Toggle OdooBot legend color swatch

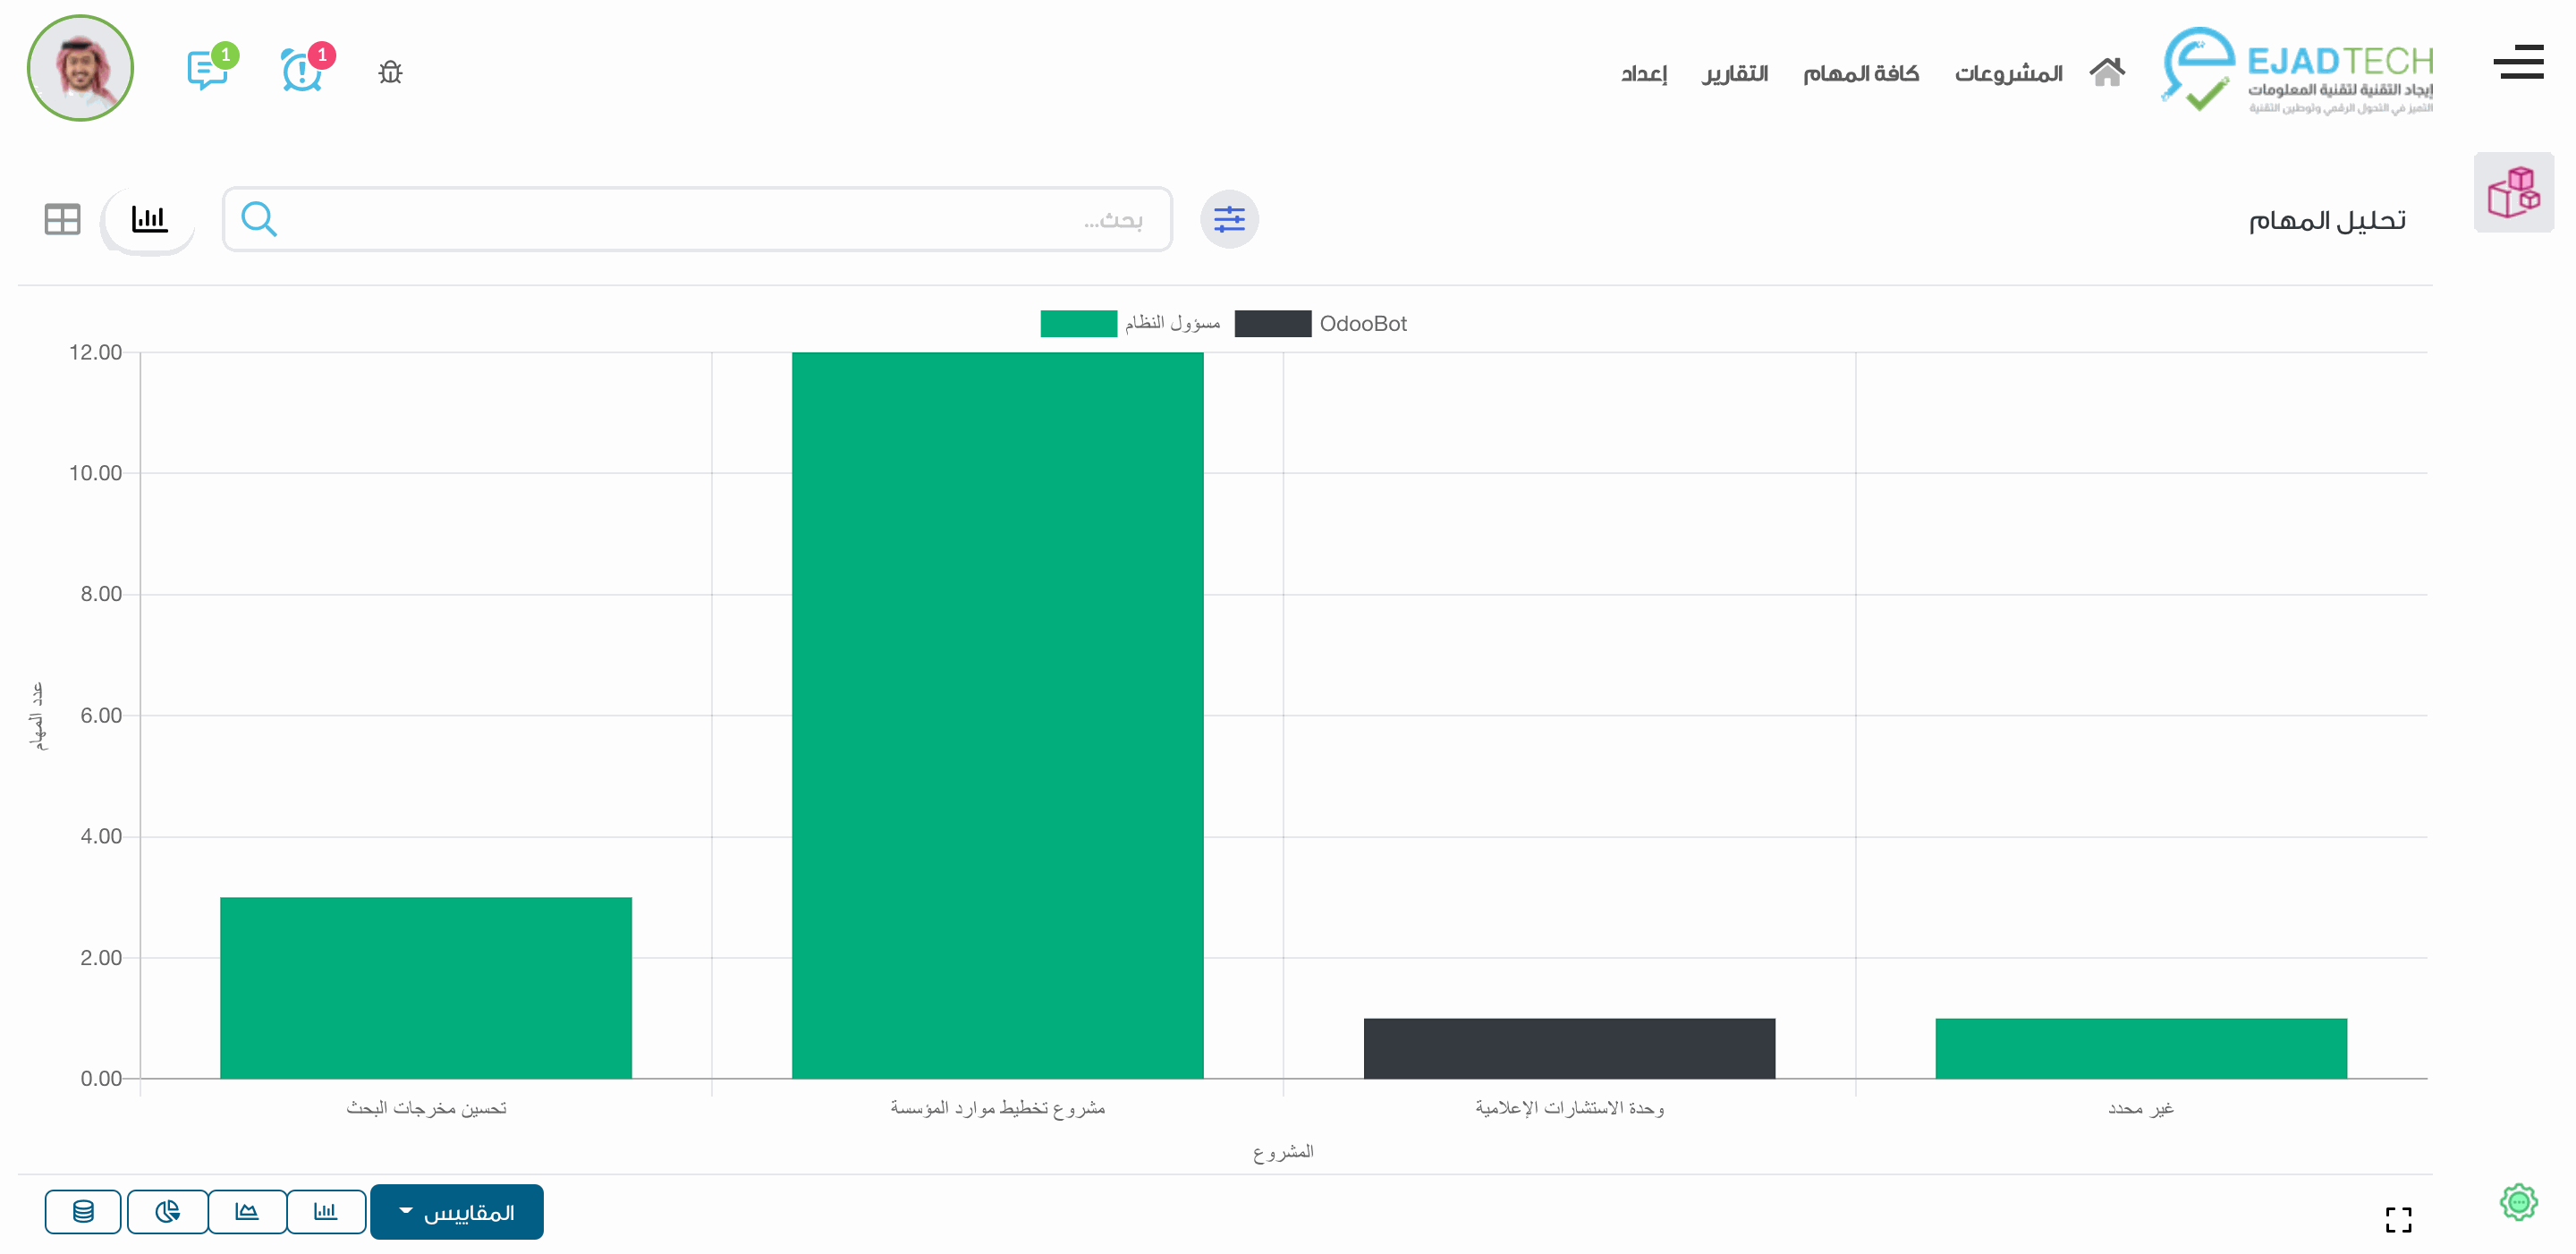click(x=1272, y=323)
